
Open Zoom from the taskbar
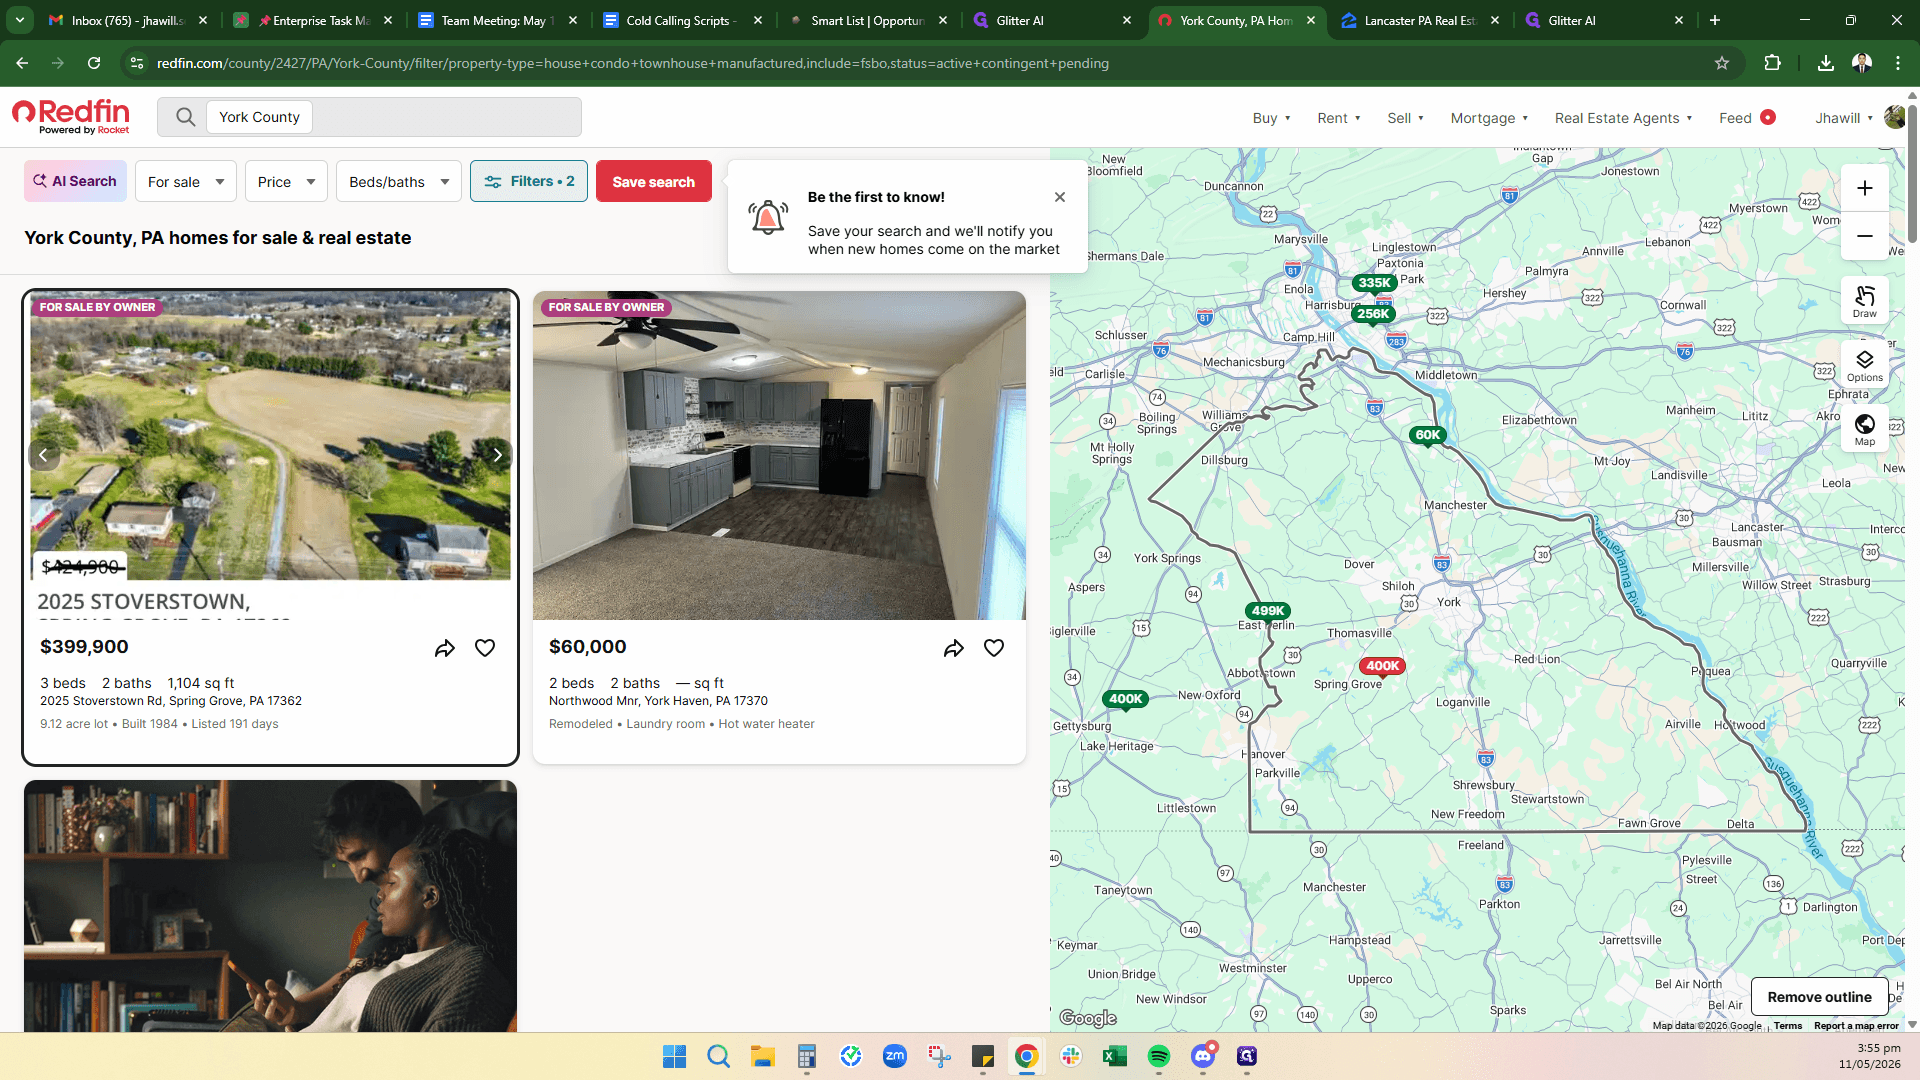[895, 1056]
